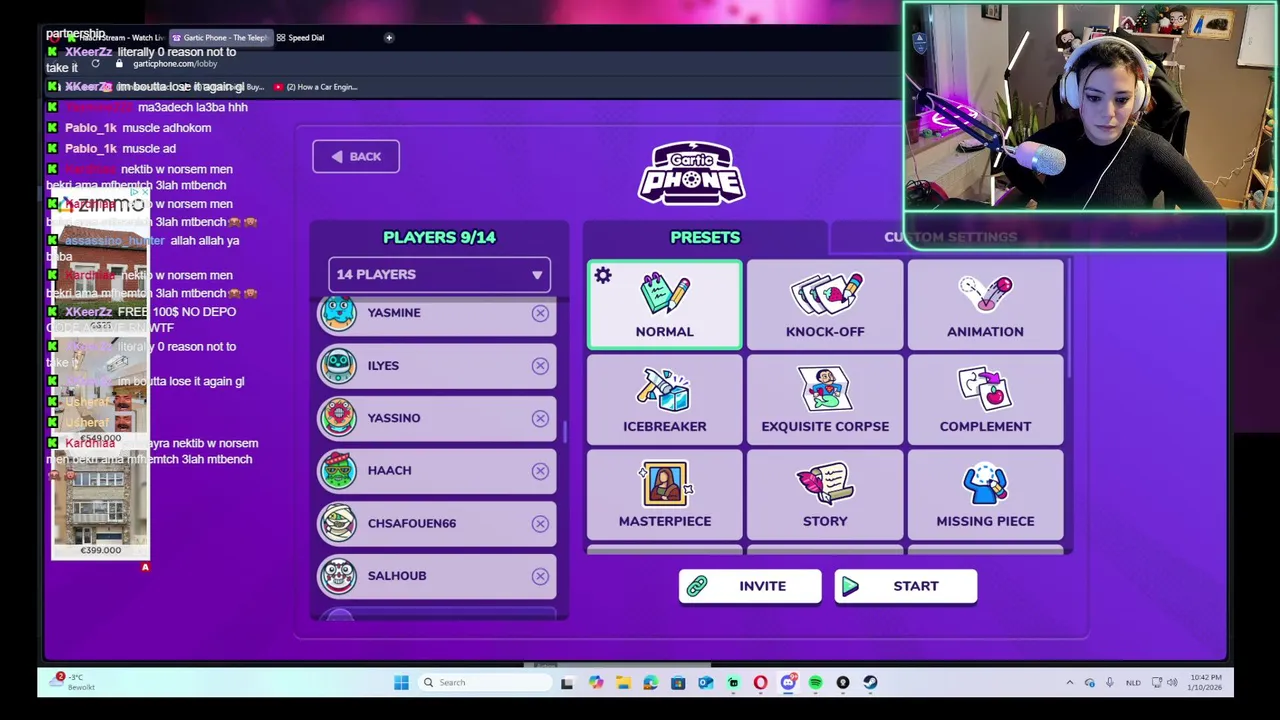Remove player YASSINO from lobby
The width and height of the screenshot is (1280, 720).
540,418
